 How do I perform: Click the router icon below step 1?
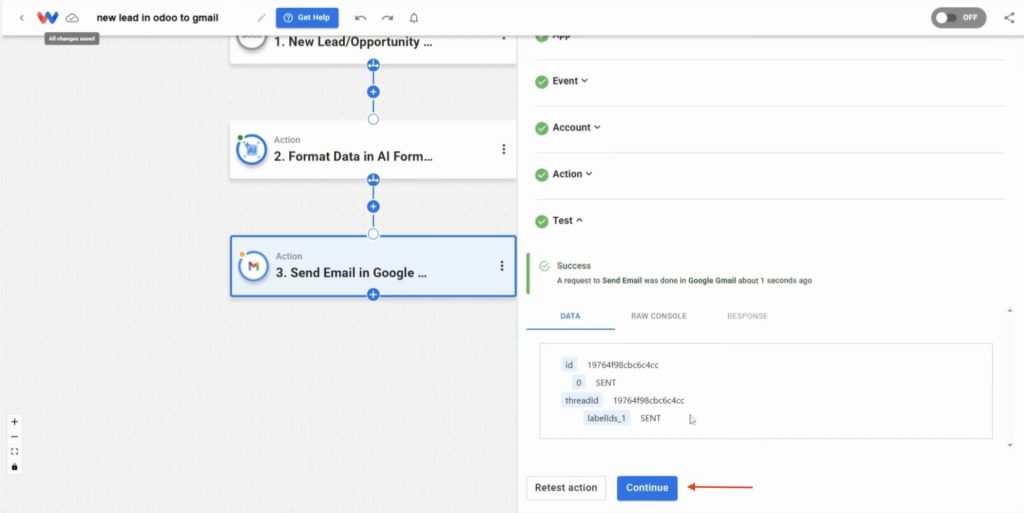click(373, 65)
